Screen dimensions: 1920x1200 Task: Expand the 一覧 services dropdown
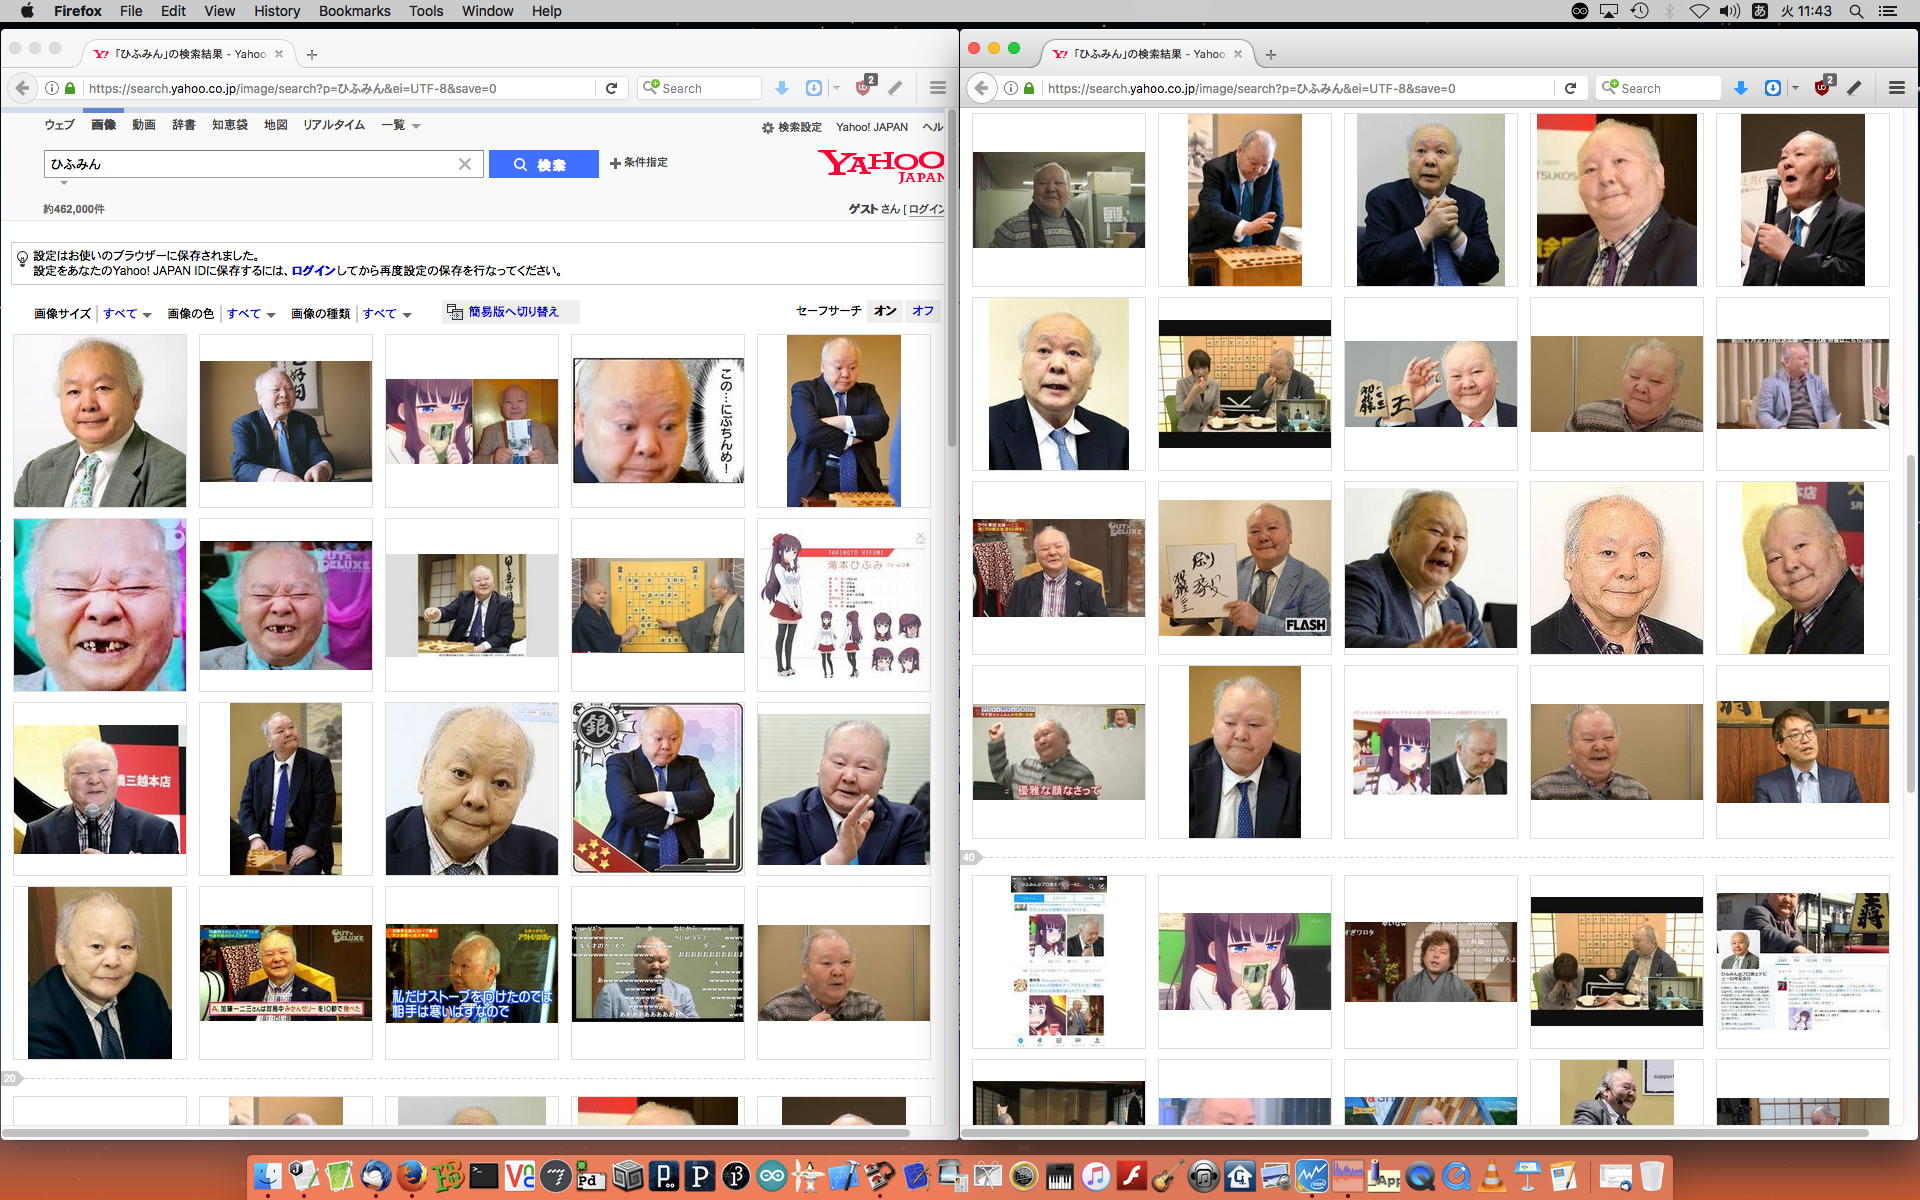pyautogui.click(x=400, y=125)
